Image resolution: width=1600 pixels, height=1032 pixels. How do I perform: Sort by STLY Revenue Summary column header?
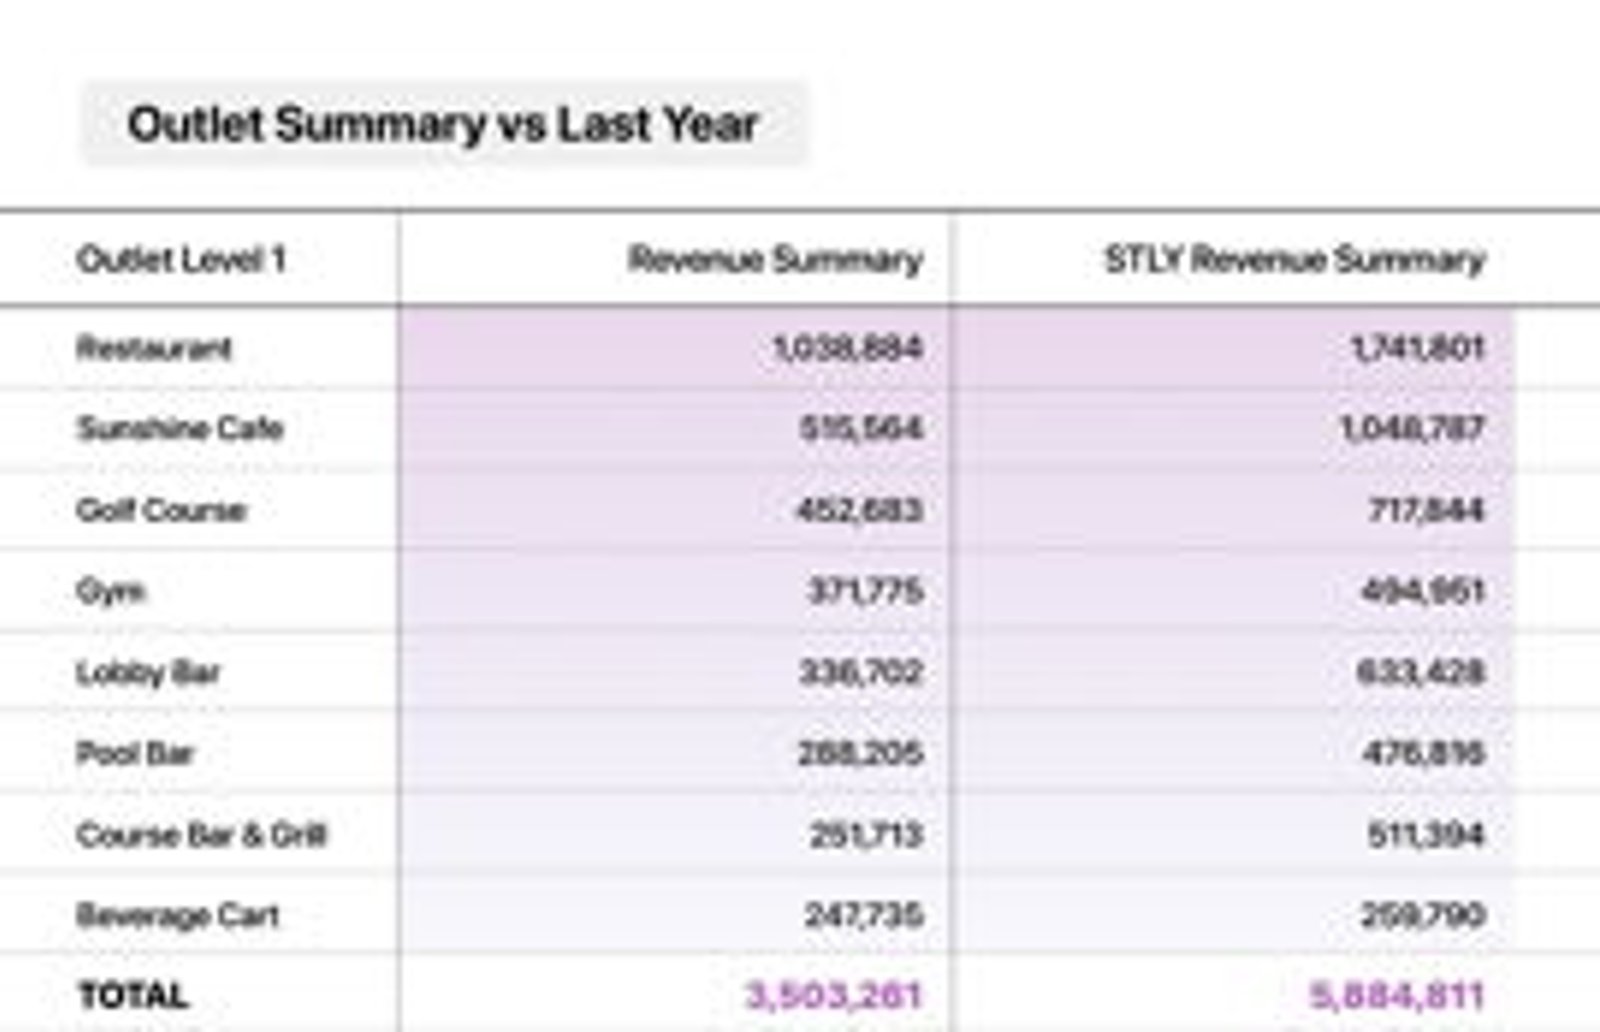pyautogui.click(x=1295, y=260)
